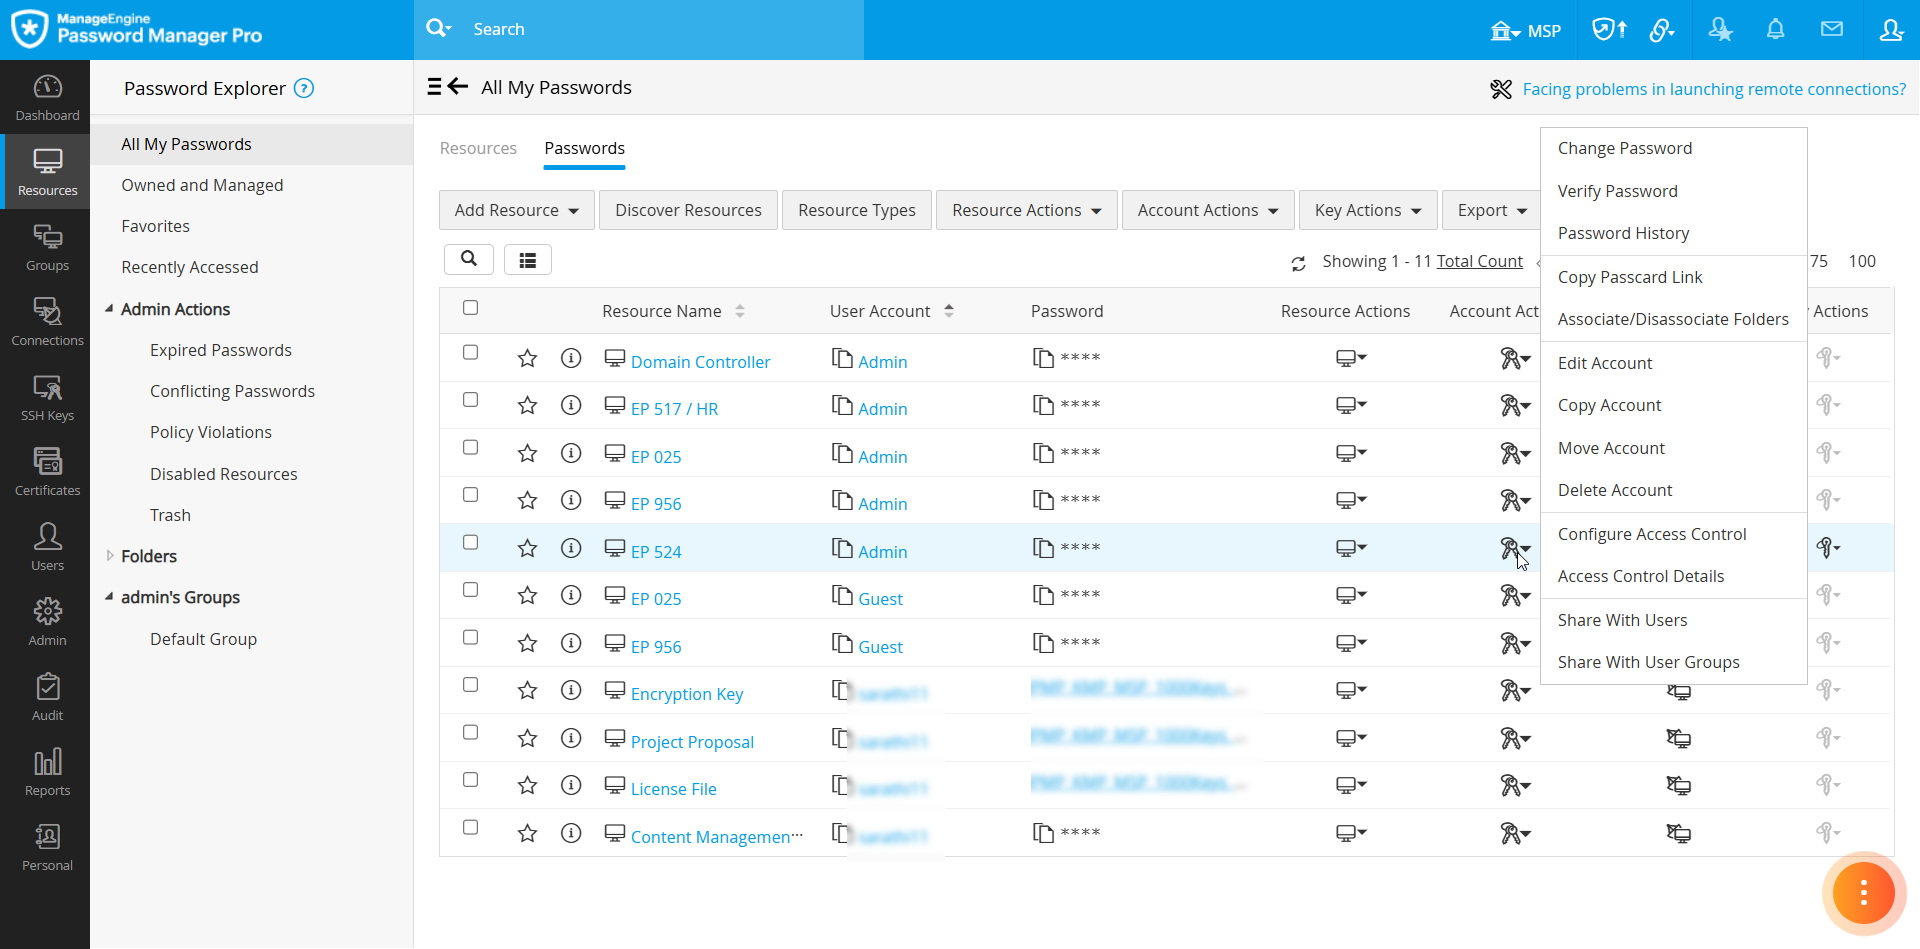The width and height of the screenshot is (1920, 949).
Task: Expand the Folders section in Password Explorer
Action: pyautogui.click(x=110, y=556)
